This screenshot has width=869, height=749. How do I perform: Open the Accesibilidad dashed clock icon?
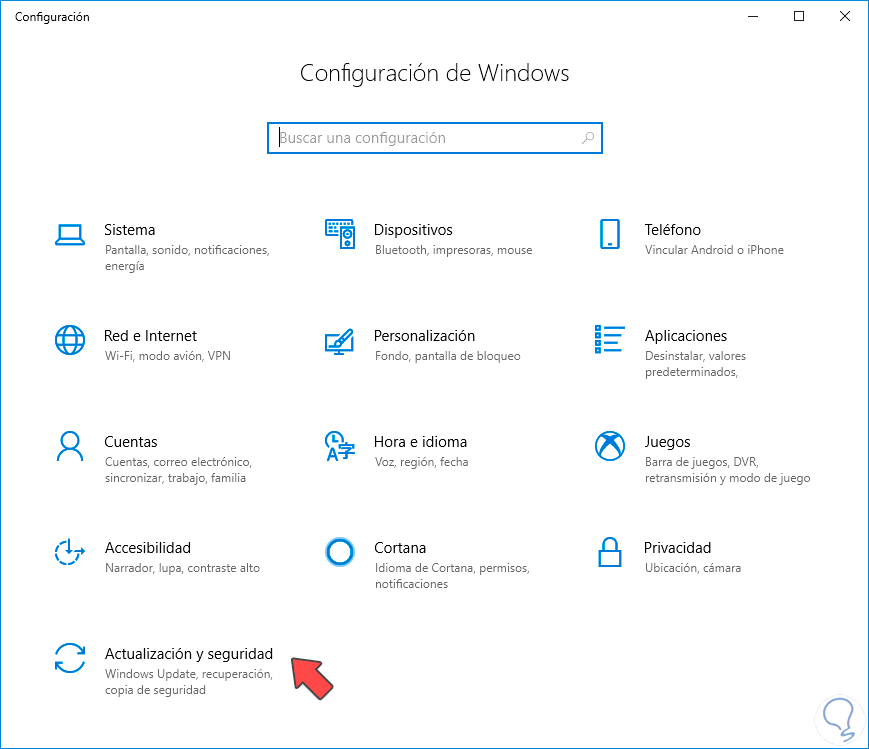coord(69,552)
